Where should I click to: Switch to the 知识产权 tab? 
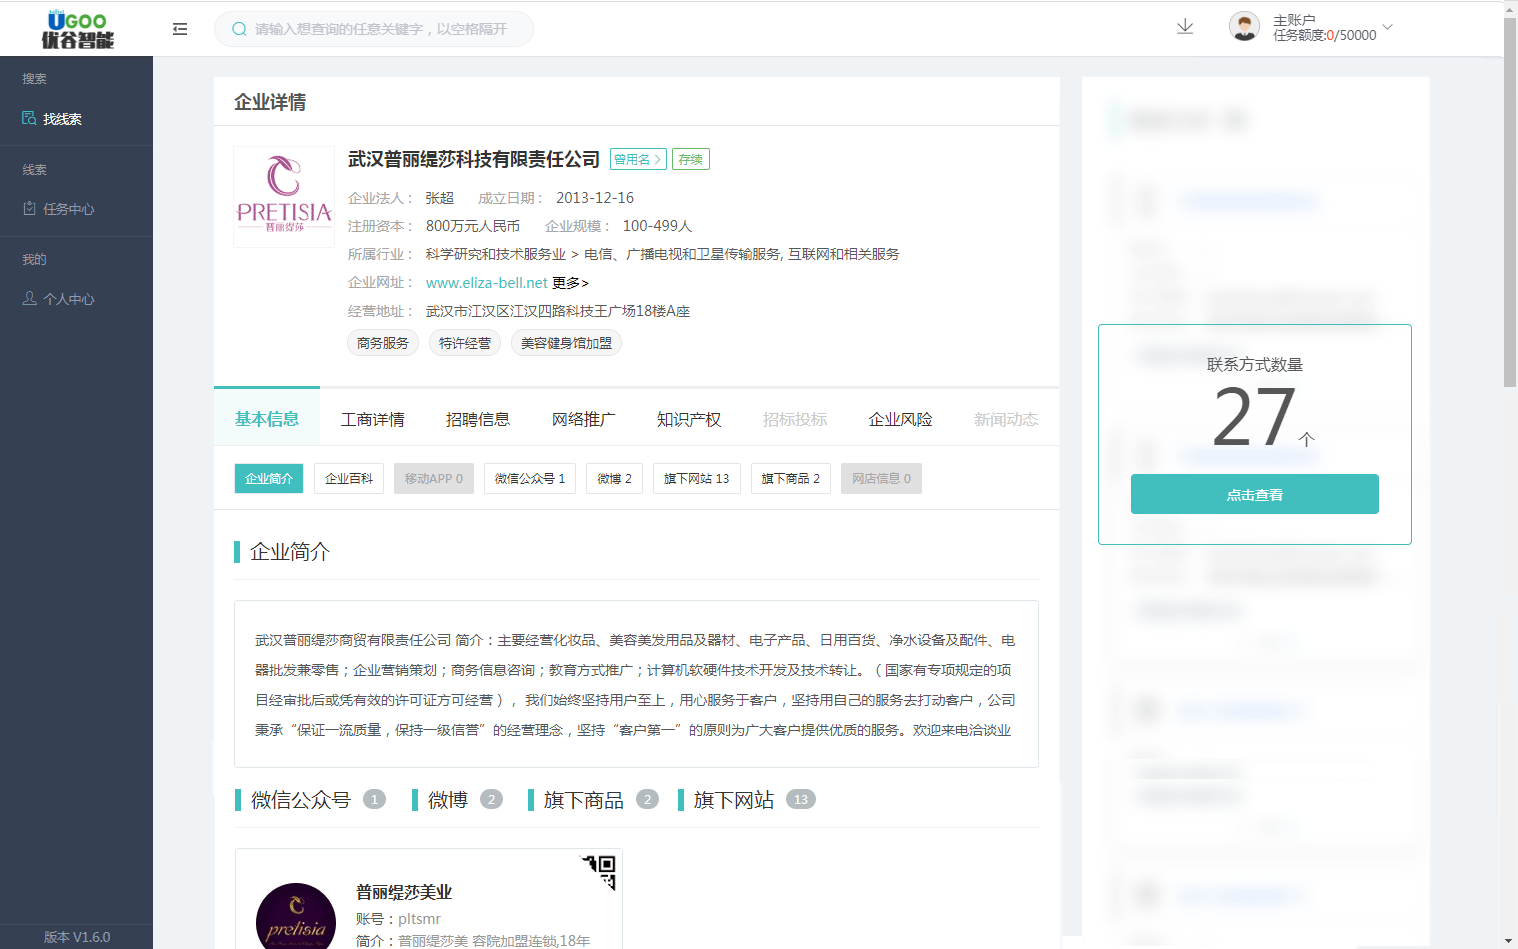pyautogui.click(x=689, y=419)
